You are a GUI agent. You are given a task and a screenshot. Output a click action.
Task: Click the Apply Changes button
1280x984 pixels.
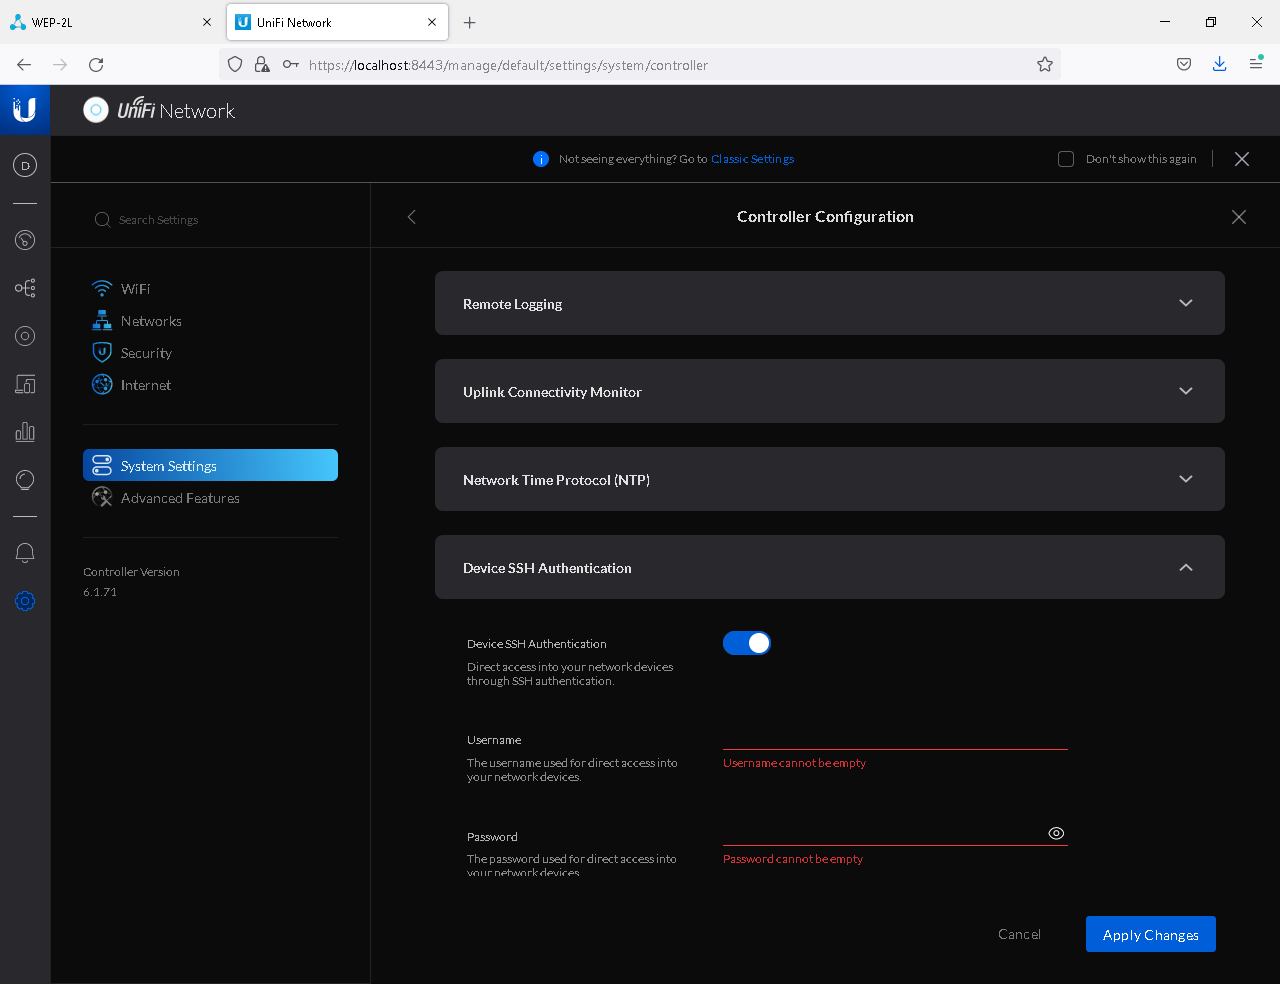pyautogui.click(x=1151, y=934)
